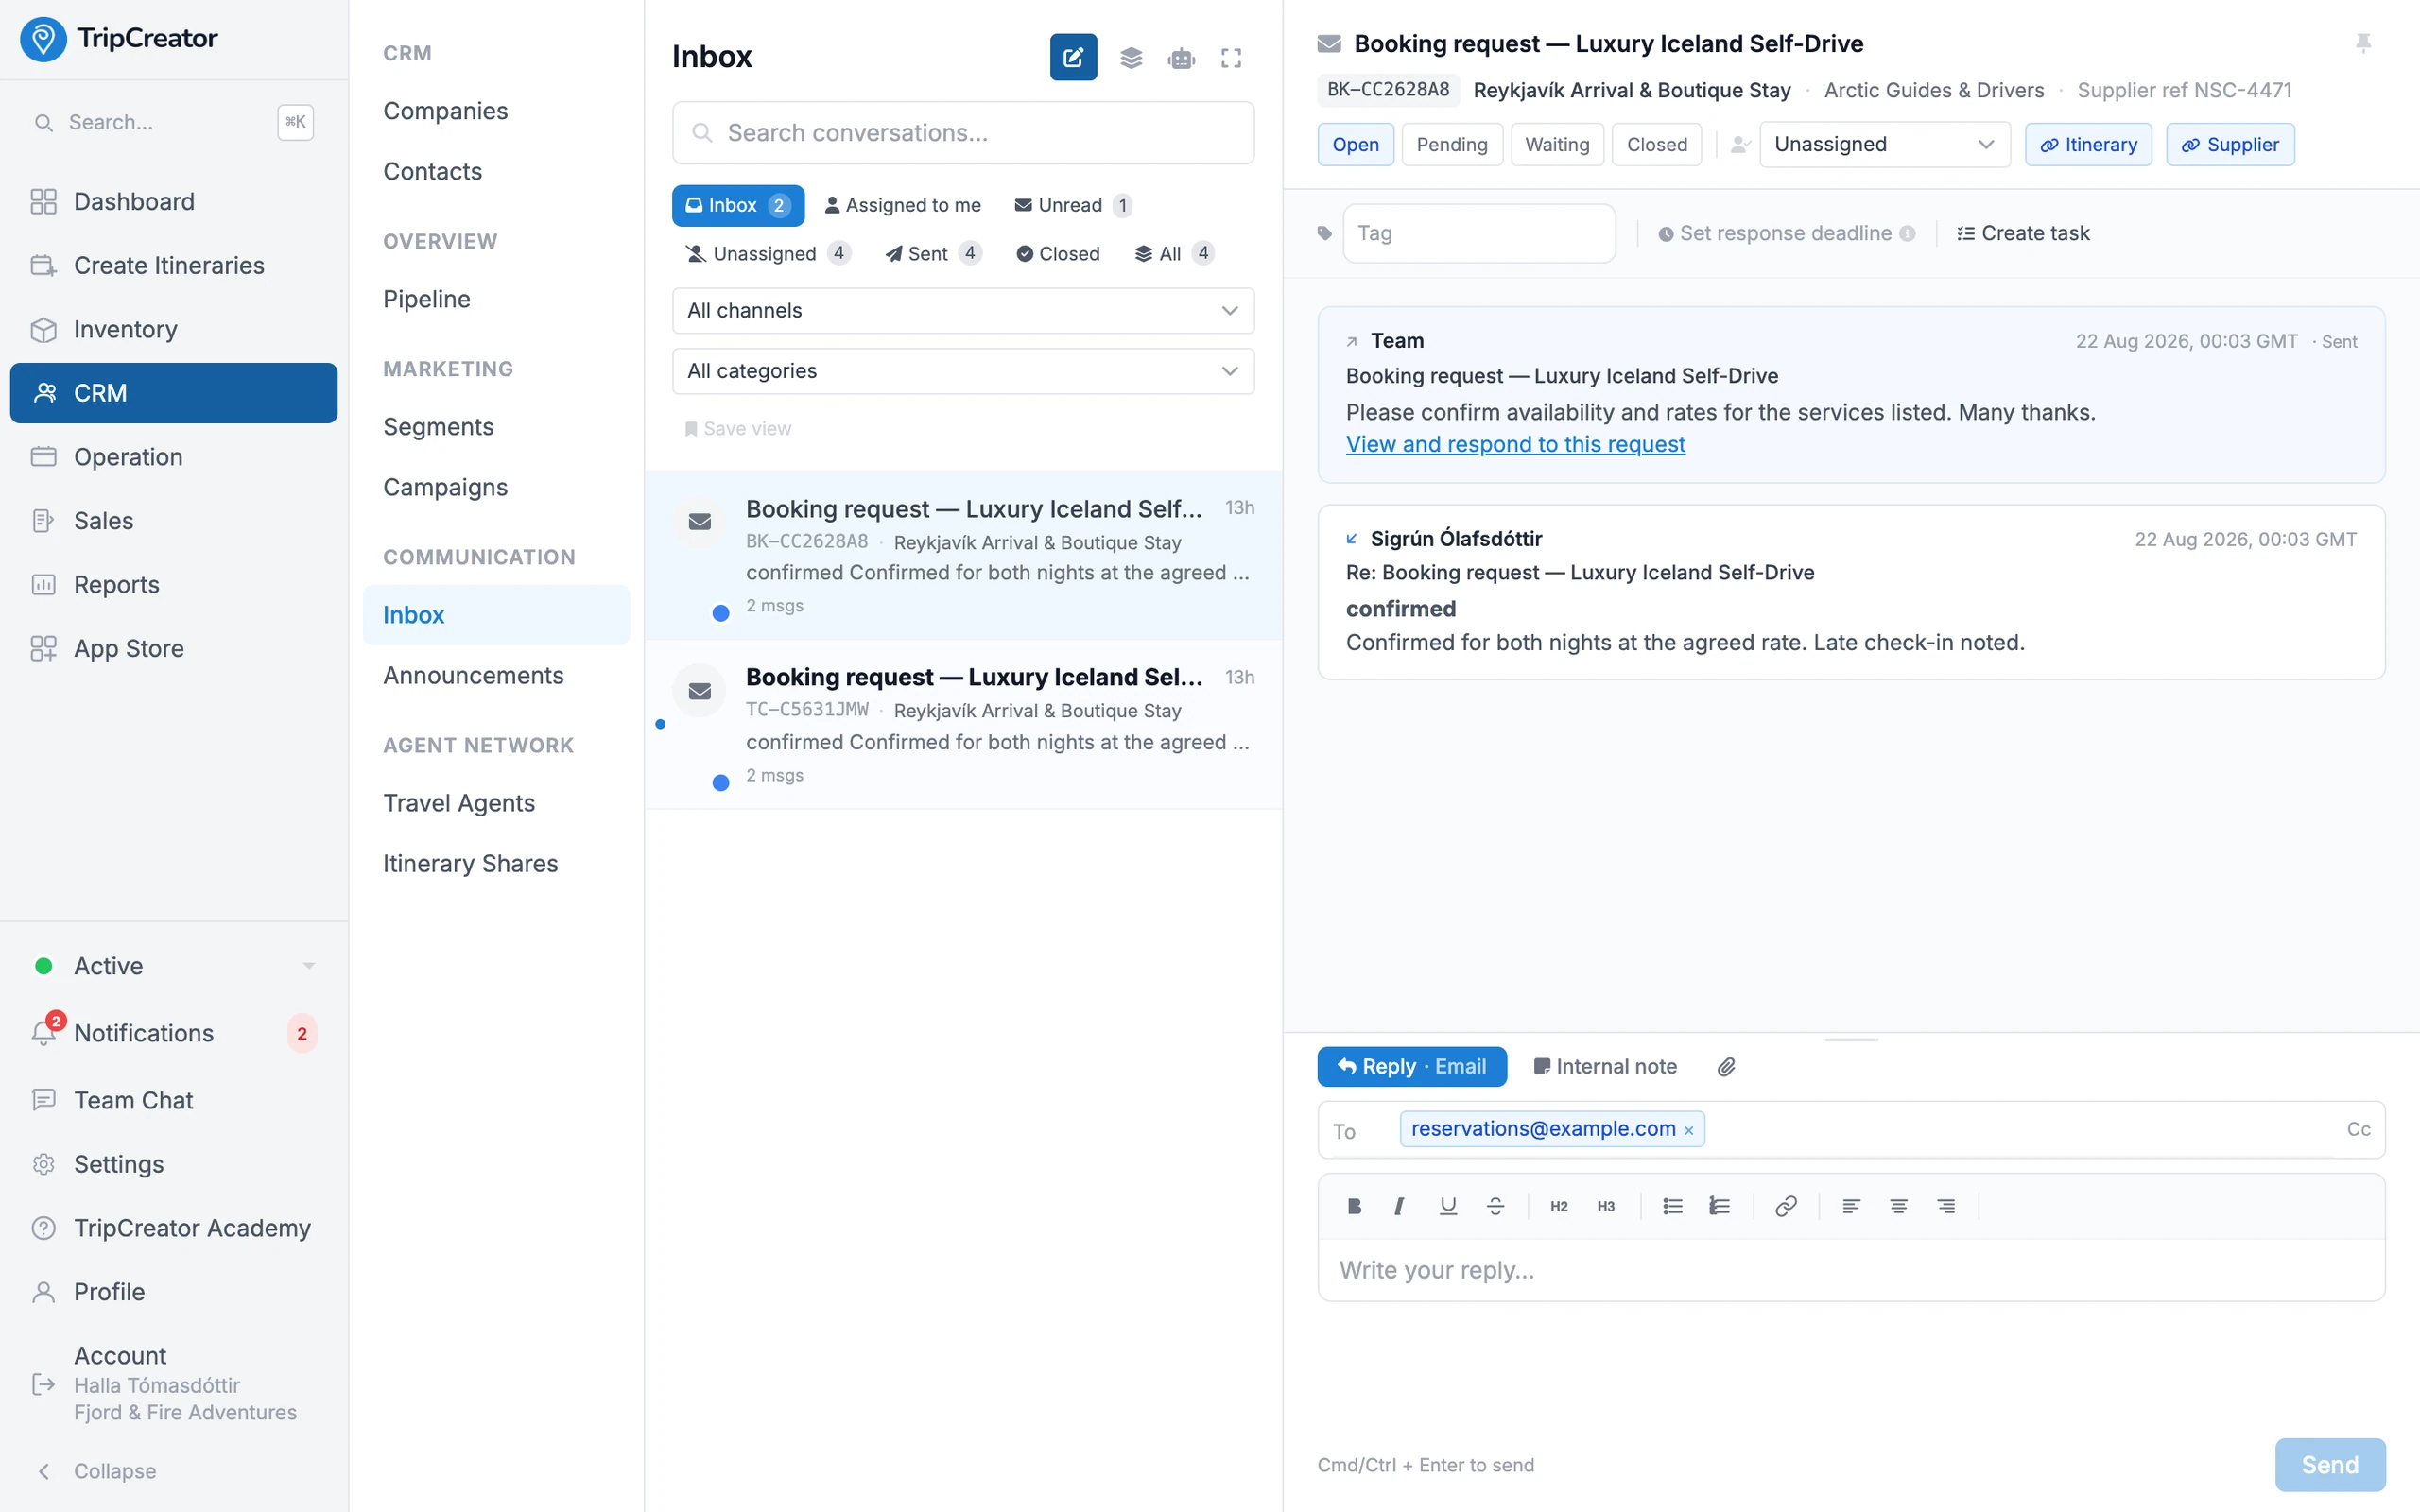Focus the Search conversations field
Image resolution: width=2420 pixels, height=1512 pixels.
(963, 133)
